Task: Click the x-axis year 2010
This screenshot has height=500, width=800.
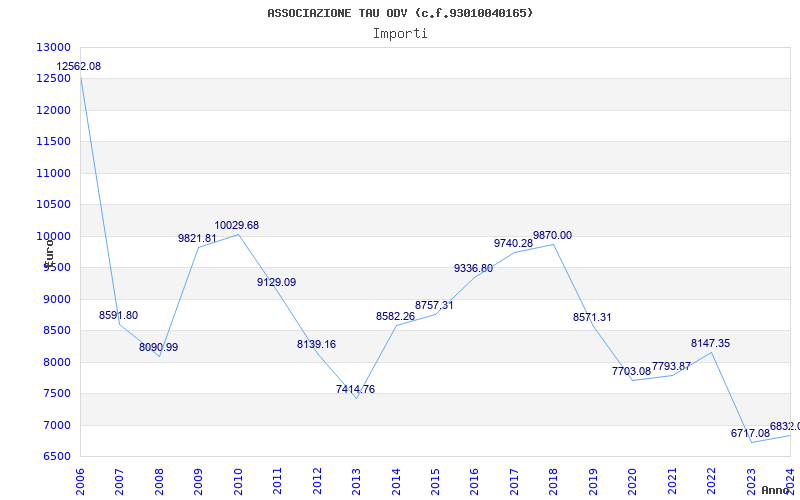Action: 238,481
